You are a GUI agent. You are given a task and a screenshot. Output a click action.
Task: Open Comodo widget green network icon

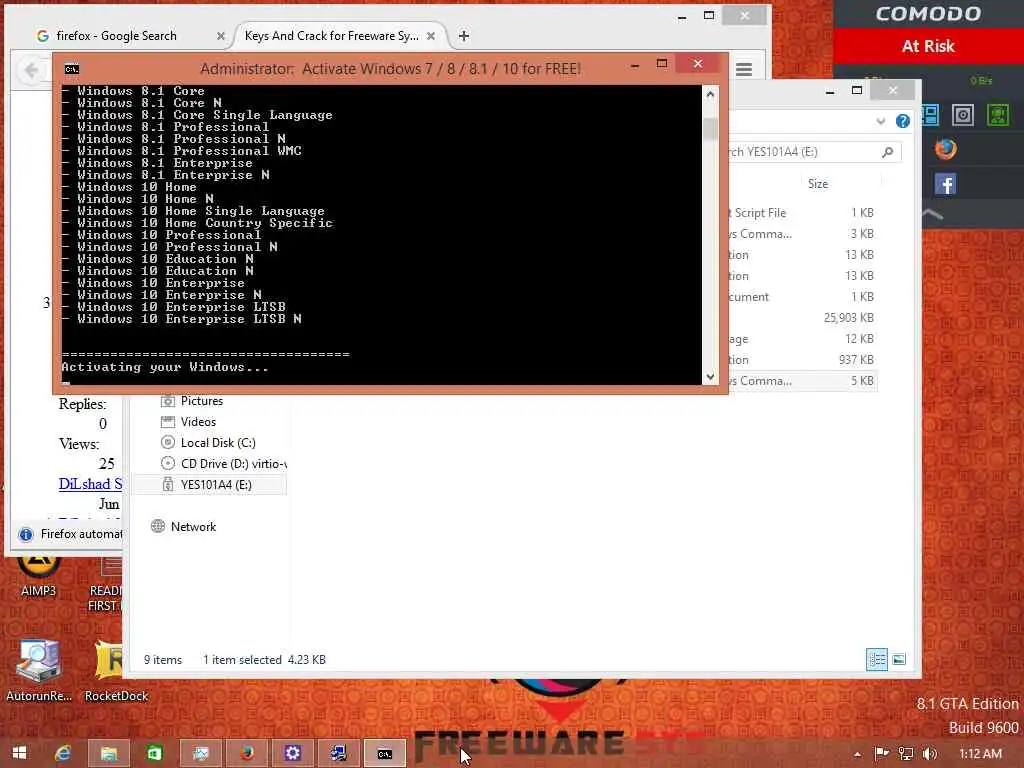click(x=998, y=115)
